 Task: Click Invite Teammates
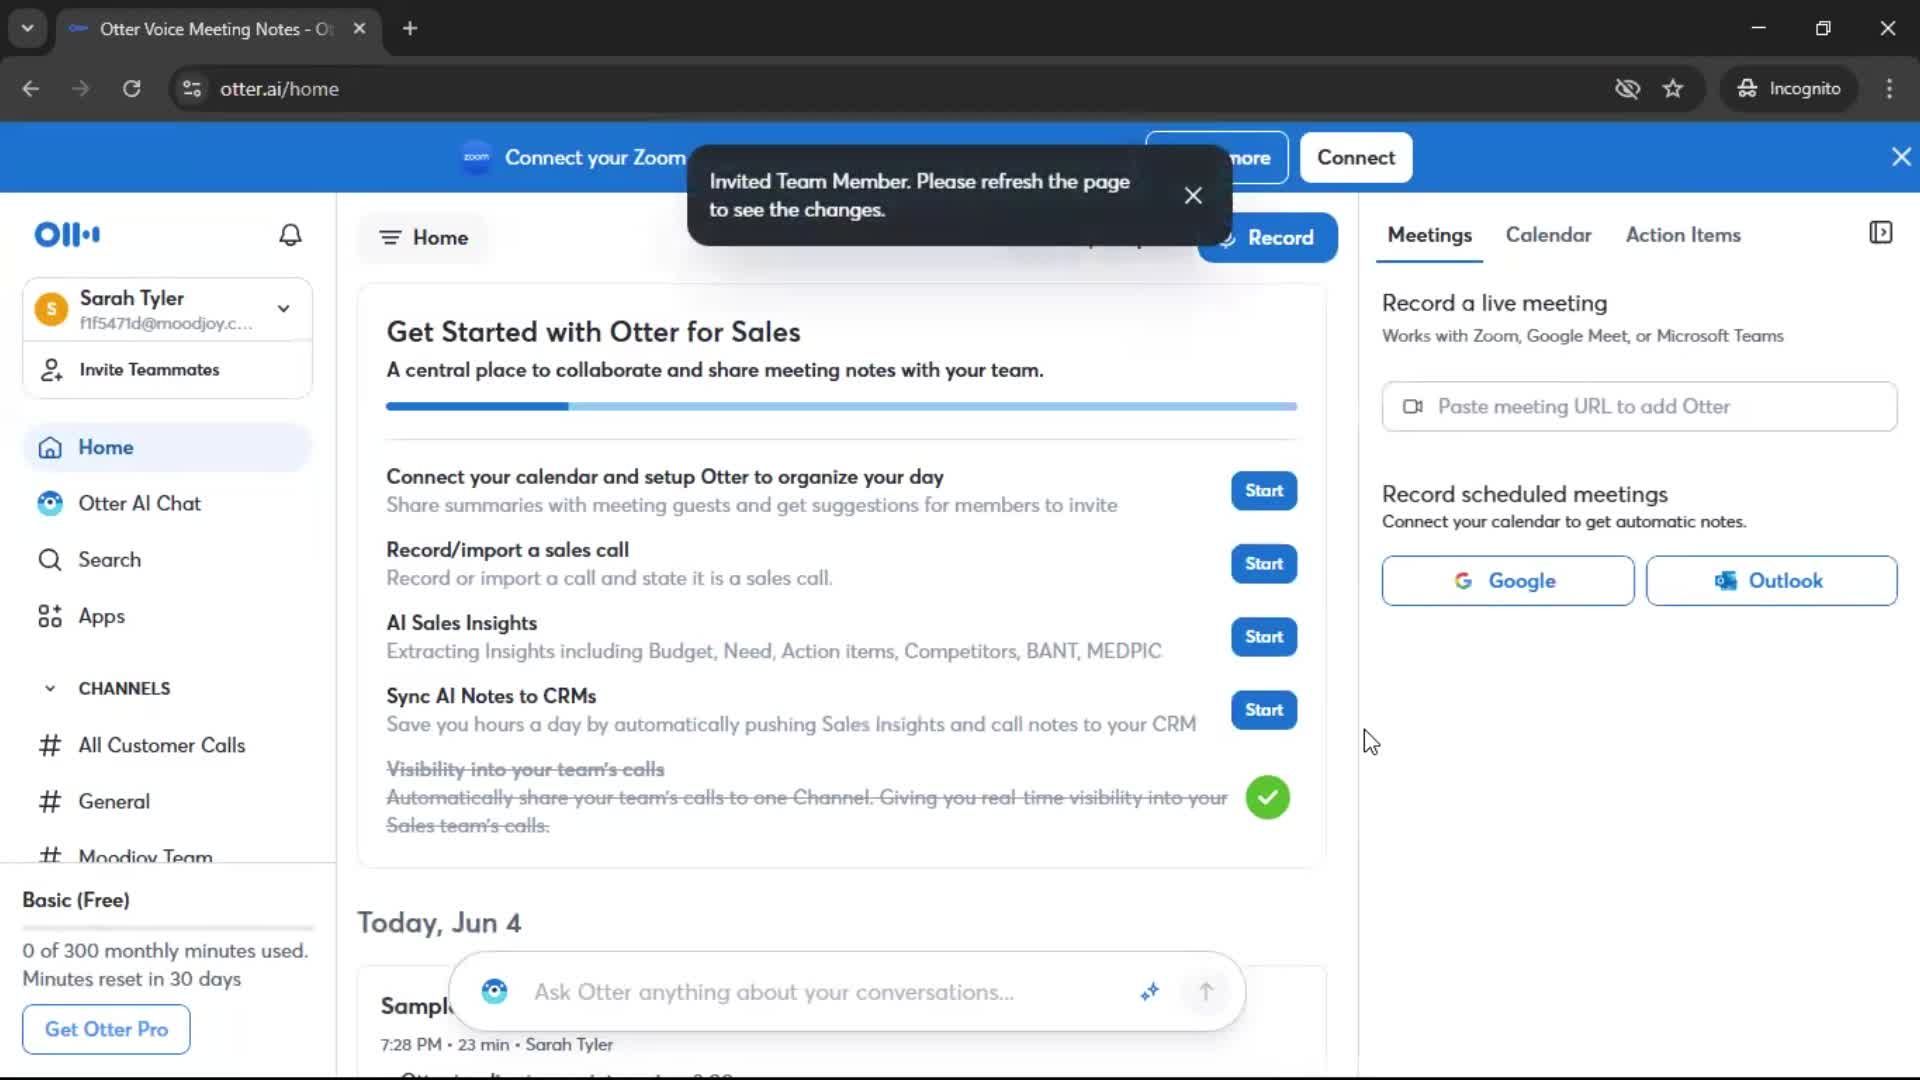click(167, 370)
